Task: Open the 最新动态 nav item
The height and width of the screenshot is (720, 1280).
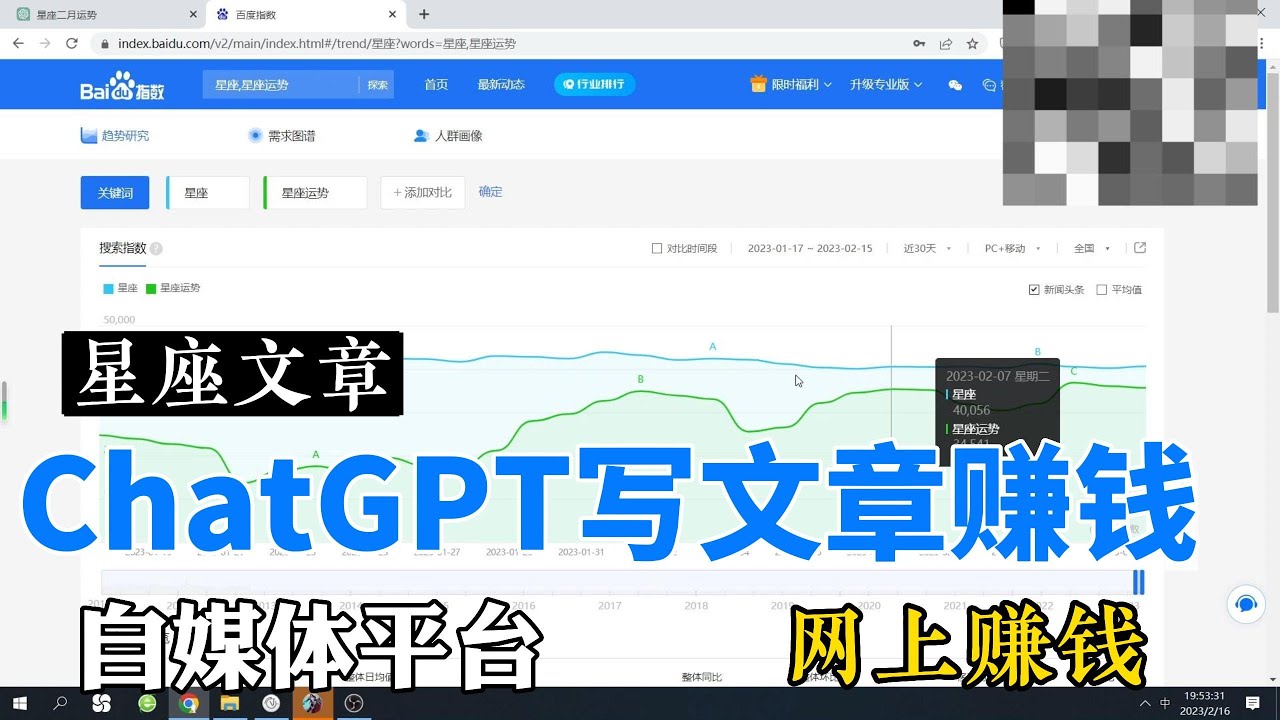Action: 501,85
